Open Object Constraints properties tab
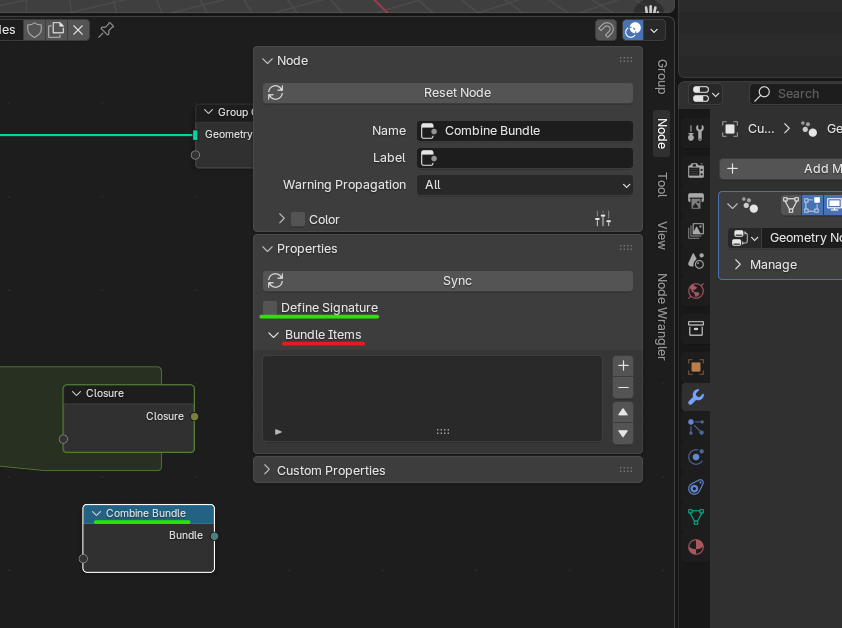This screenshot has width=842, height=628. pos(696,487)
